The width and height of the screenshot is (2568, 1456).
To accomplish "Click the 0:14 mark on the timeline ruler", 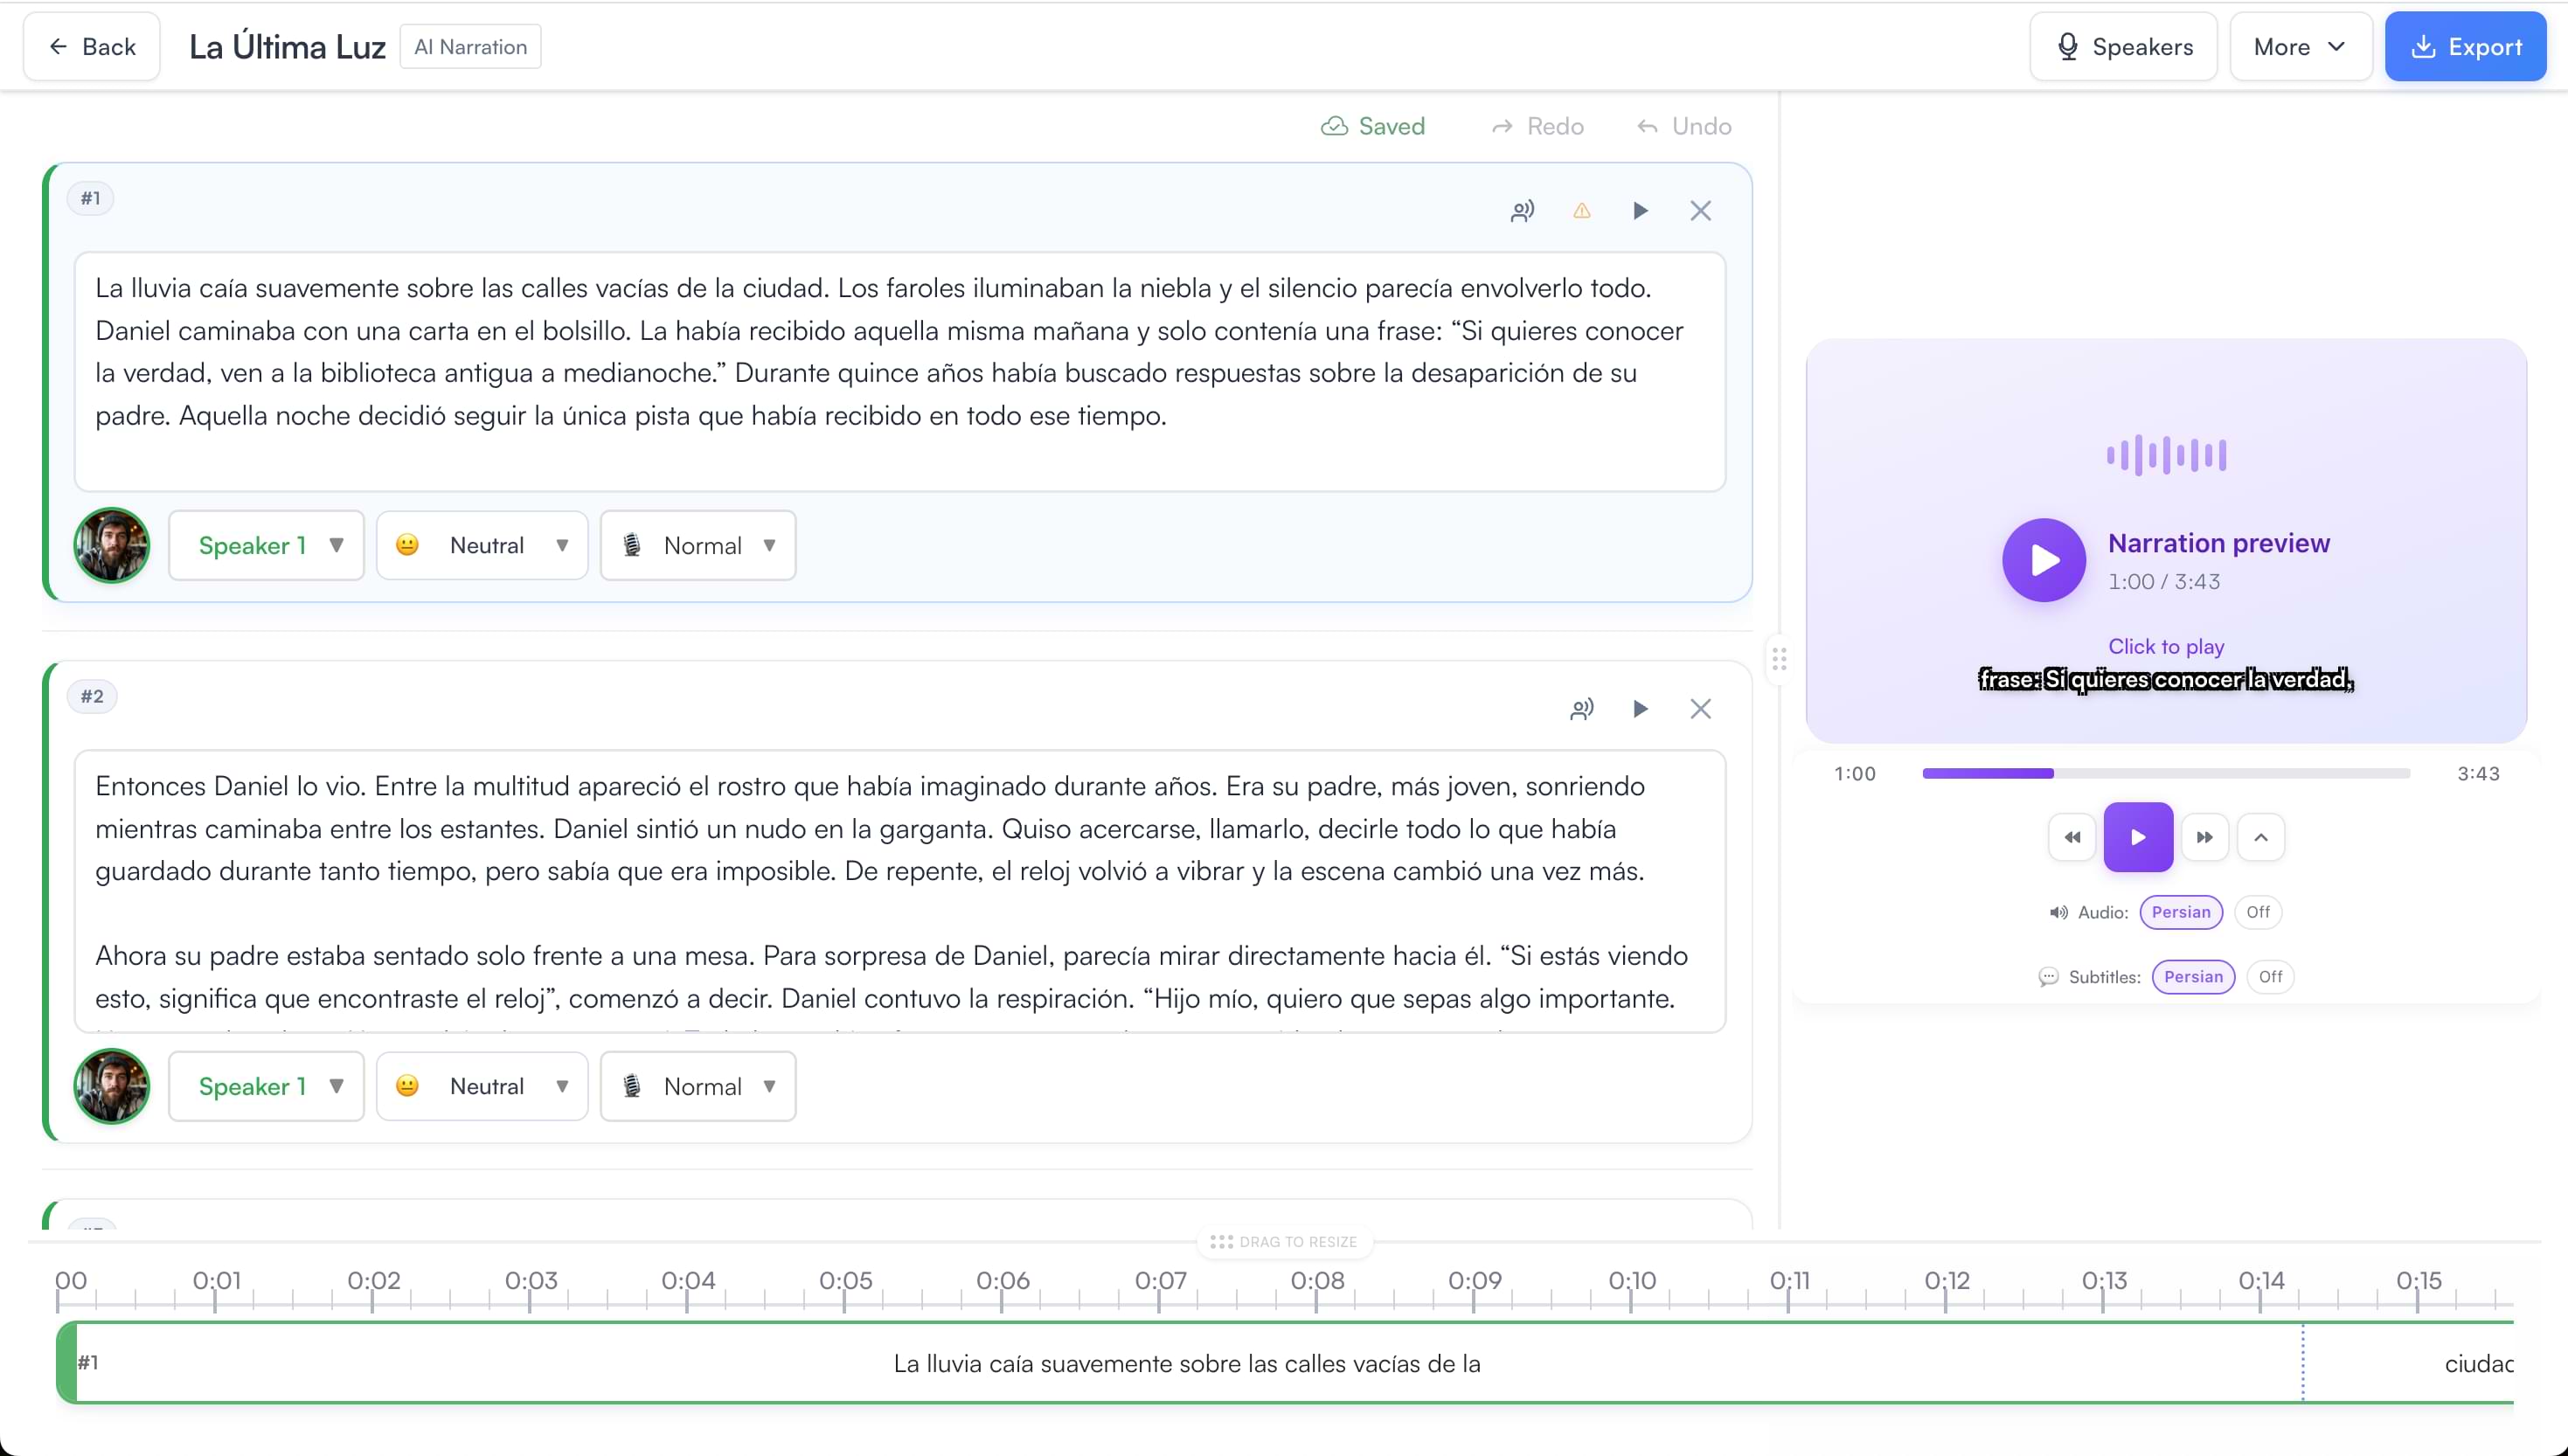I will (x=2261, y=1281).
